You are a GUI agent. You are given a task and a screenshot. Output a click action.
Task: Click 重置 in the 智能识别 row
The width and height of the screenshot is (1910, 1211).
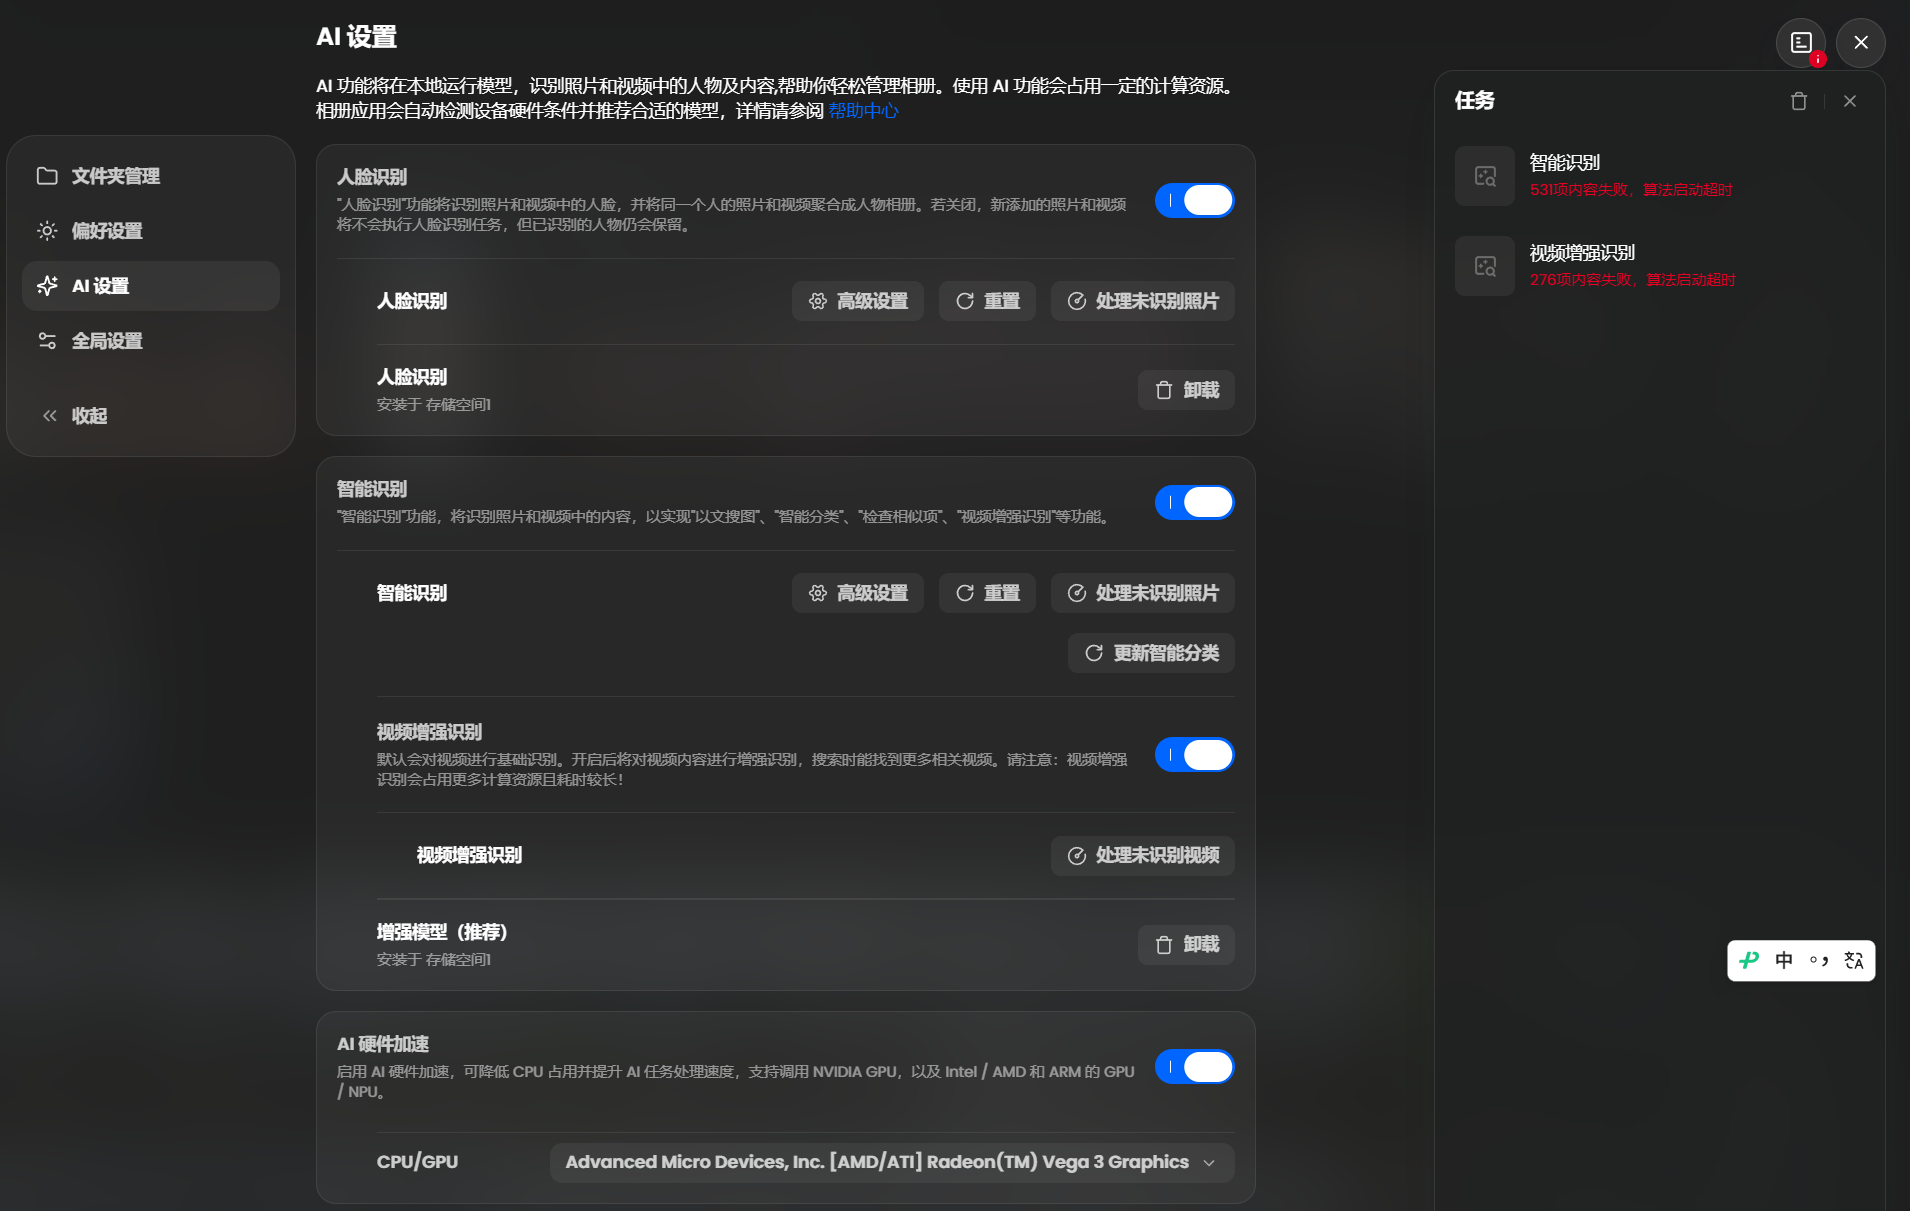coord(987,593)
